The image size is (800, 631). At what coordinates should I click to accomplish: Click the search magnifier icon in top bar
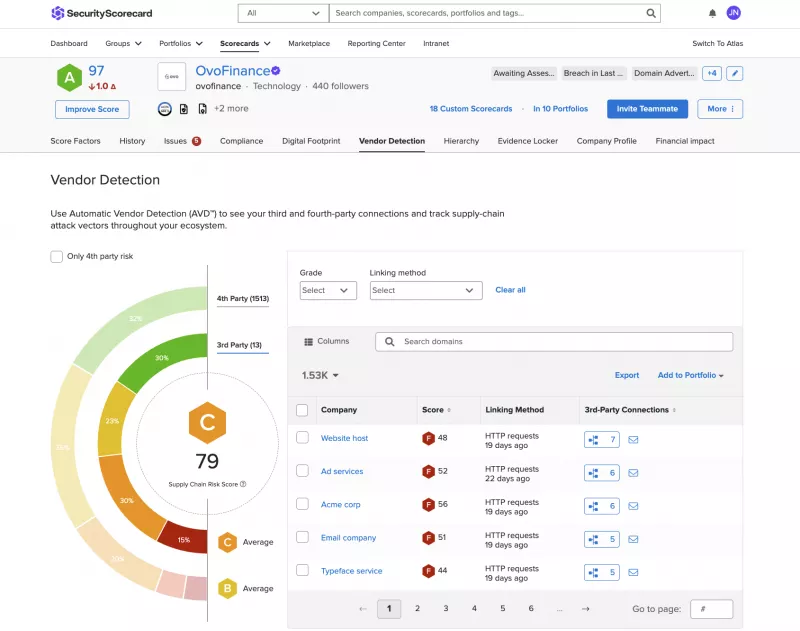pyautogui.click(x=651, y=13)
